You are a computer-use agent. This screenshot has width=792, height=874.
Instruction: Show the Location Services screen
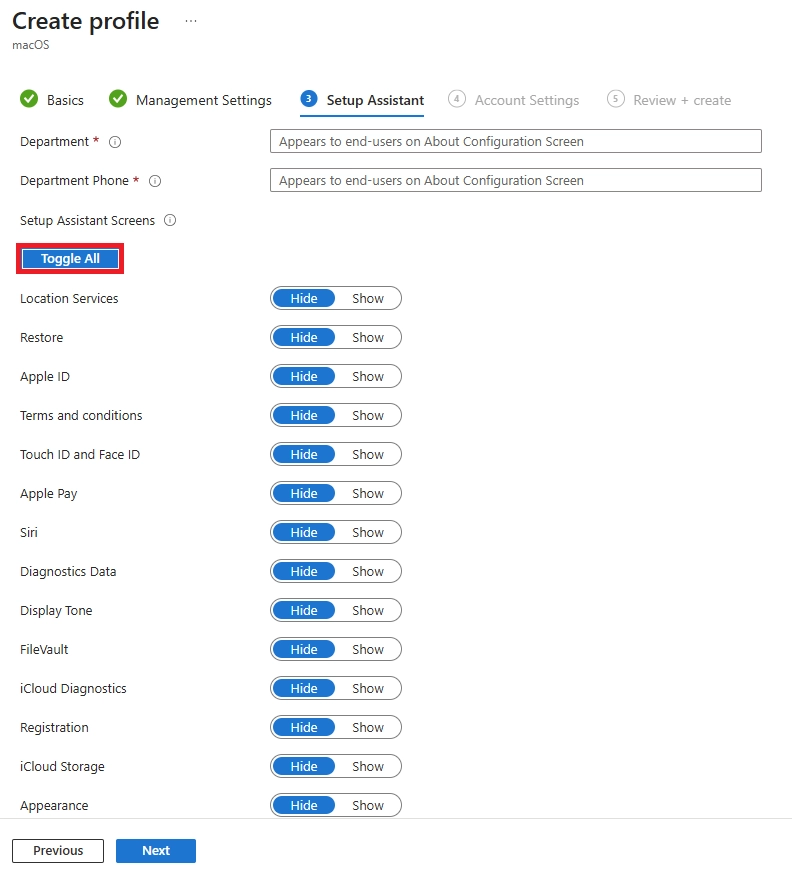[368, 298]
